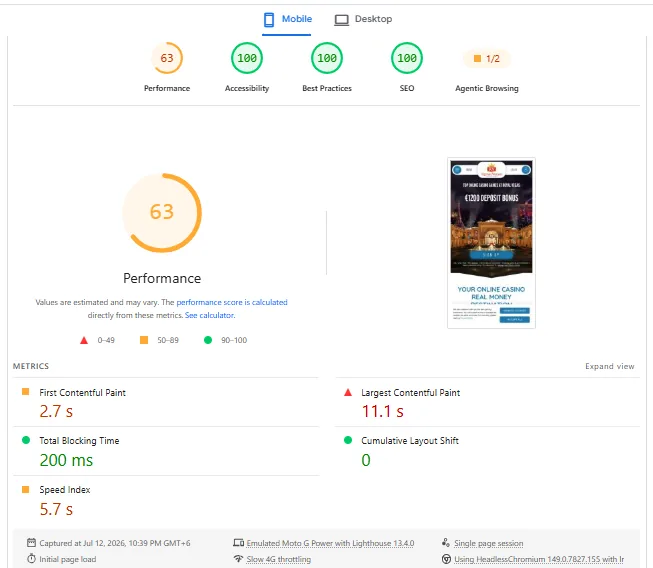Jump to Best Practices score gauge 100
This screenshot has width=653, height=568.
coord(327,58)
